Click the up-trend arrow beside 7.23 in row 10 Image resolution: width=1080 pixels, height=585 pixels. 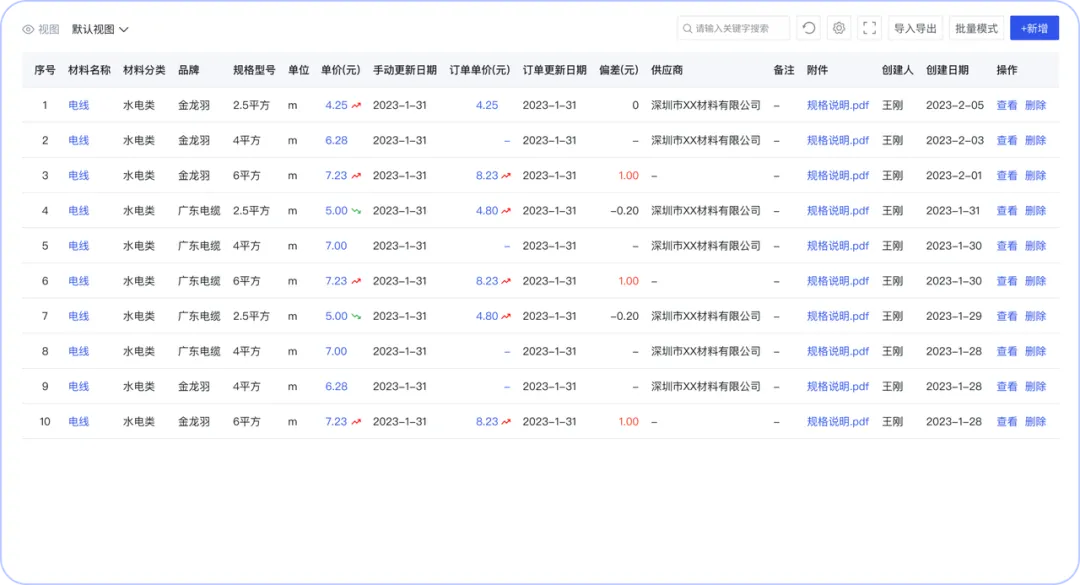click(356, 422)
